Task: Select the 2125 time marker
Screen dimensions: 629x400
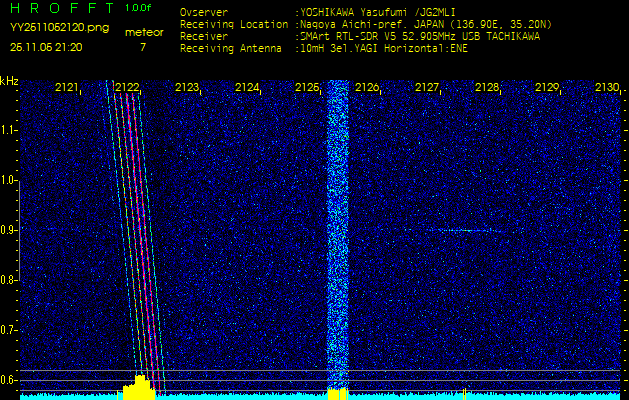Action: coord(307,89)
